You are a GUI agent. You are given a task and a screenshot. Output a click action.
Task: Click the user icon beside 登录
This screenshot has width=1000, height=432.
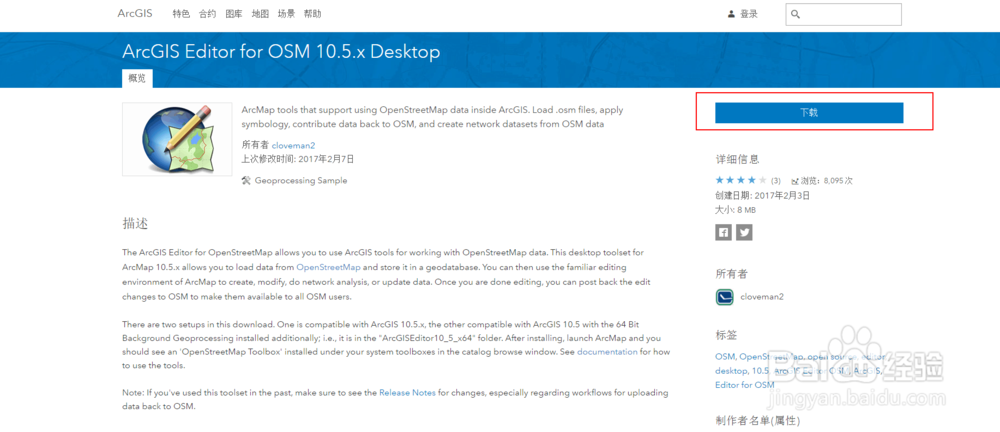click(x=732, y=14)
